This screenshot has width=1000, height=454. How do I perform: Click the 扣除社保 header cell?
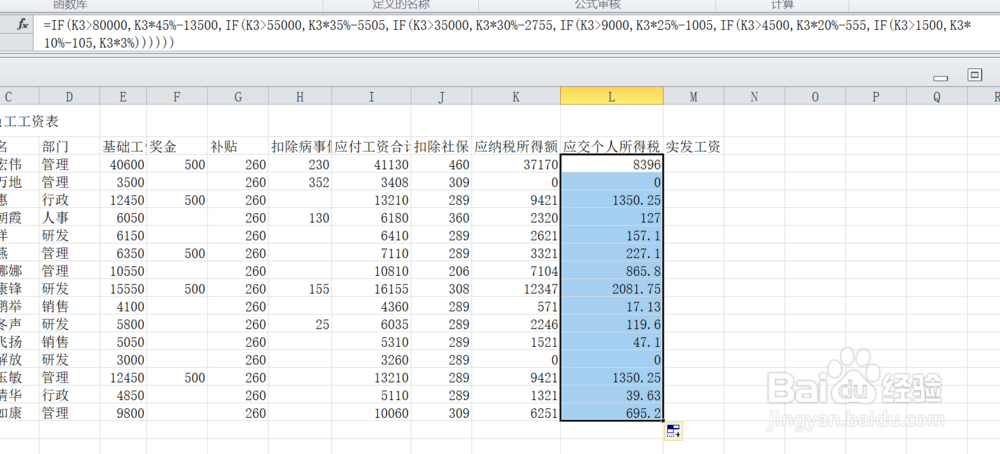pos(441,147)
